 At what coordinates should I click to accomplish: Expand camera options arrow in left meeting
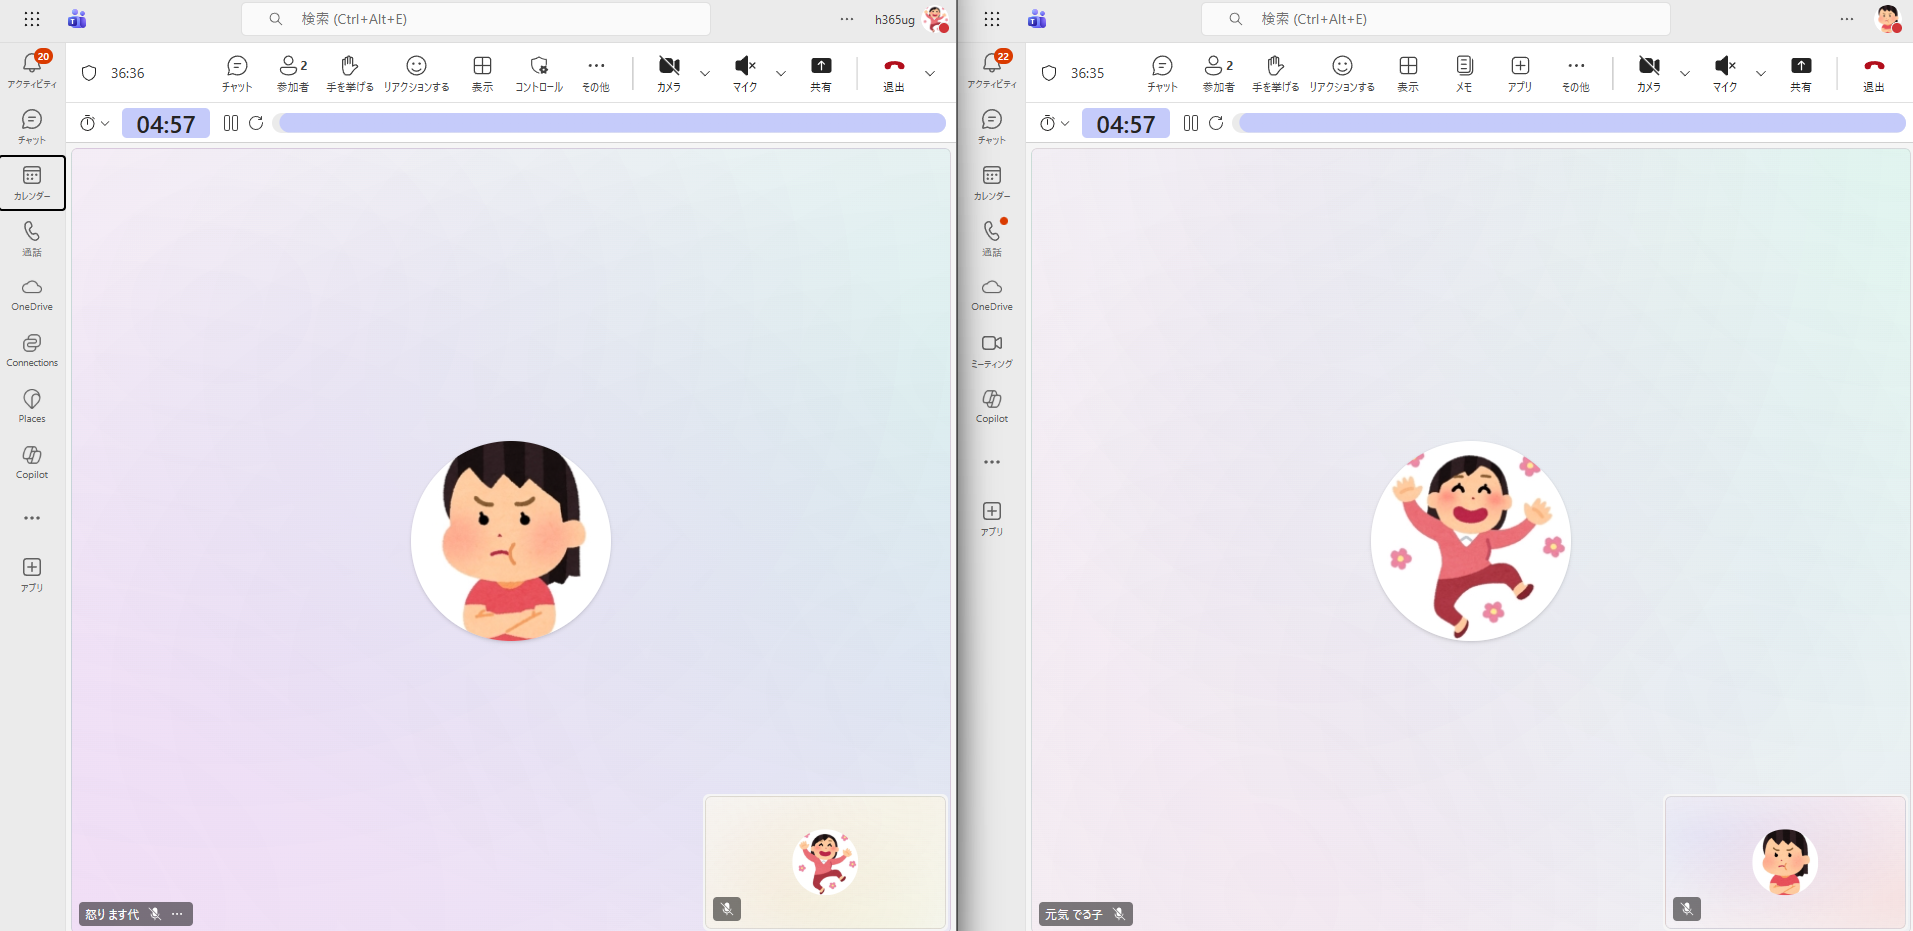705,73
